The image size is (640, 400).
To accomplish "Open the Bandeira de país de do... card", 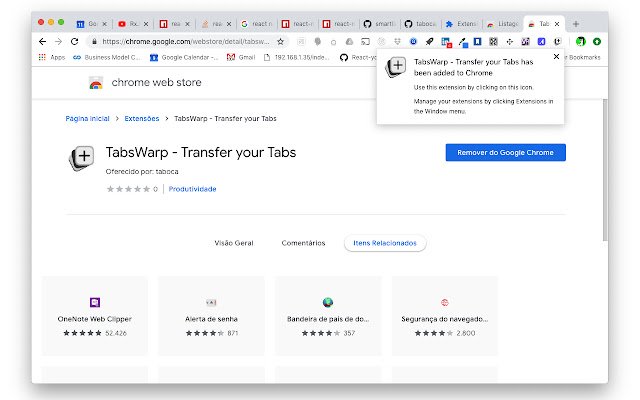I will tap(328, 316).
